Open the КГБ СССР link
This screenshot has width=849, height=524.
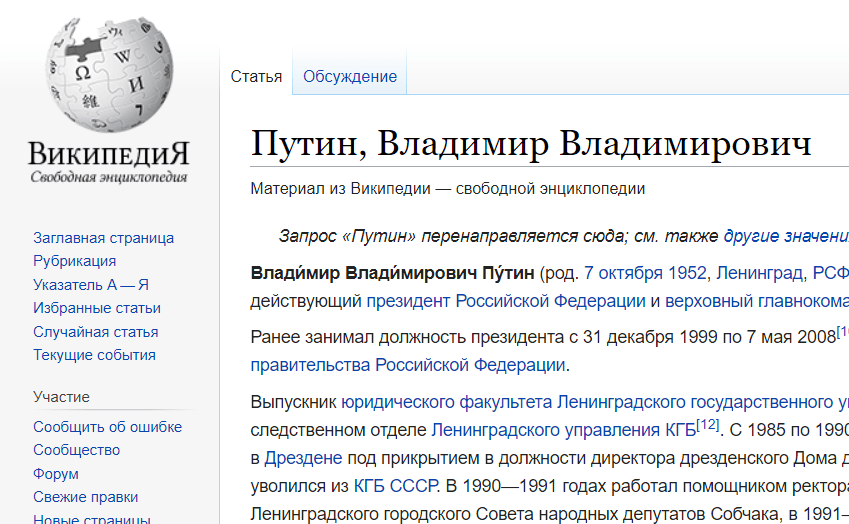tap(395, 486)
